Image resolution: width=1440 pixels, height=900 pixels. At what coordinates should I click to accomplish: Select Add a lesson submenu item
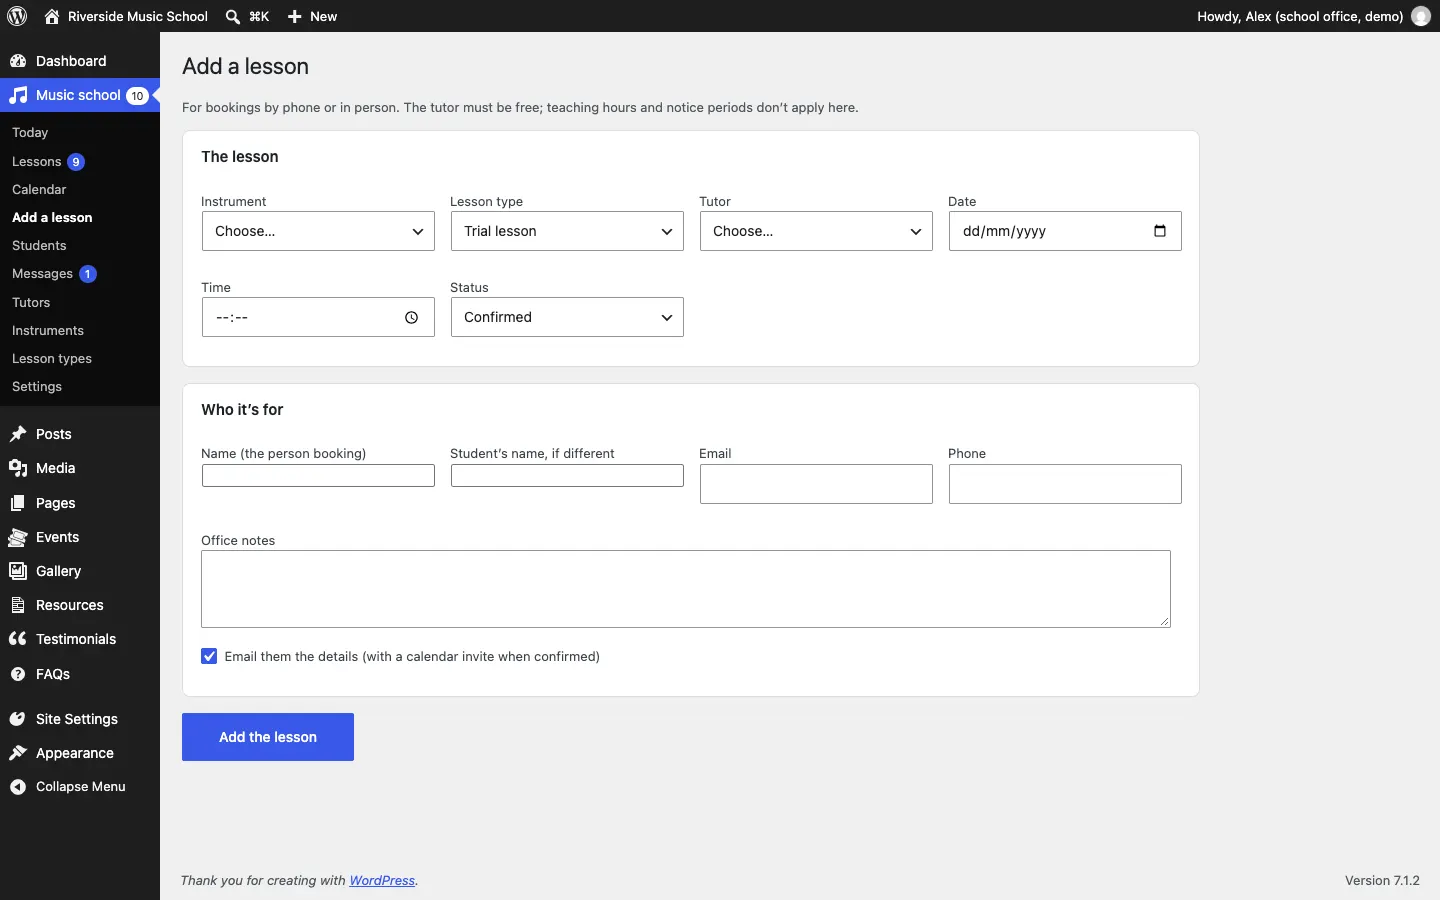[52, 218]
